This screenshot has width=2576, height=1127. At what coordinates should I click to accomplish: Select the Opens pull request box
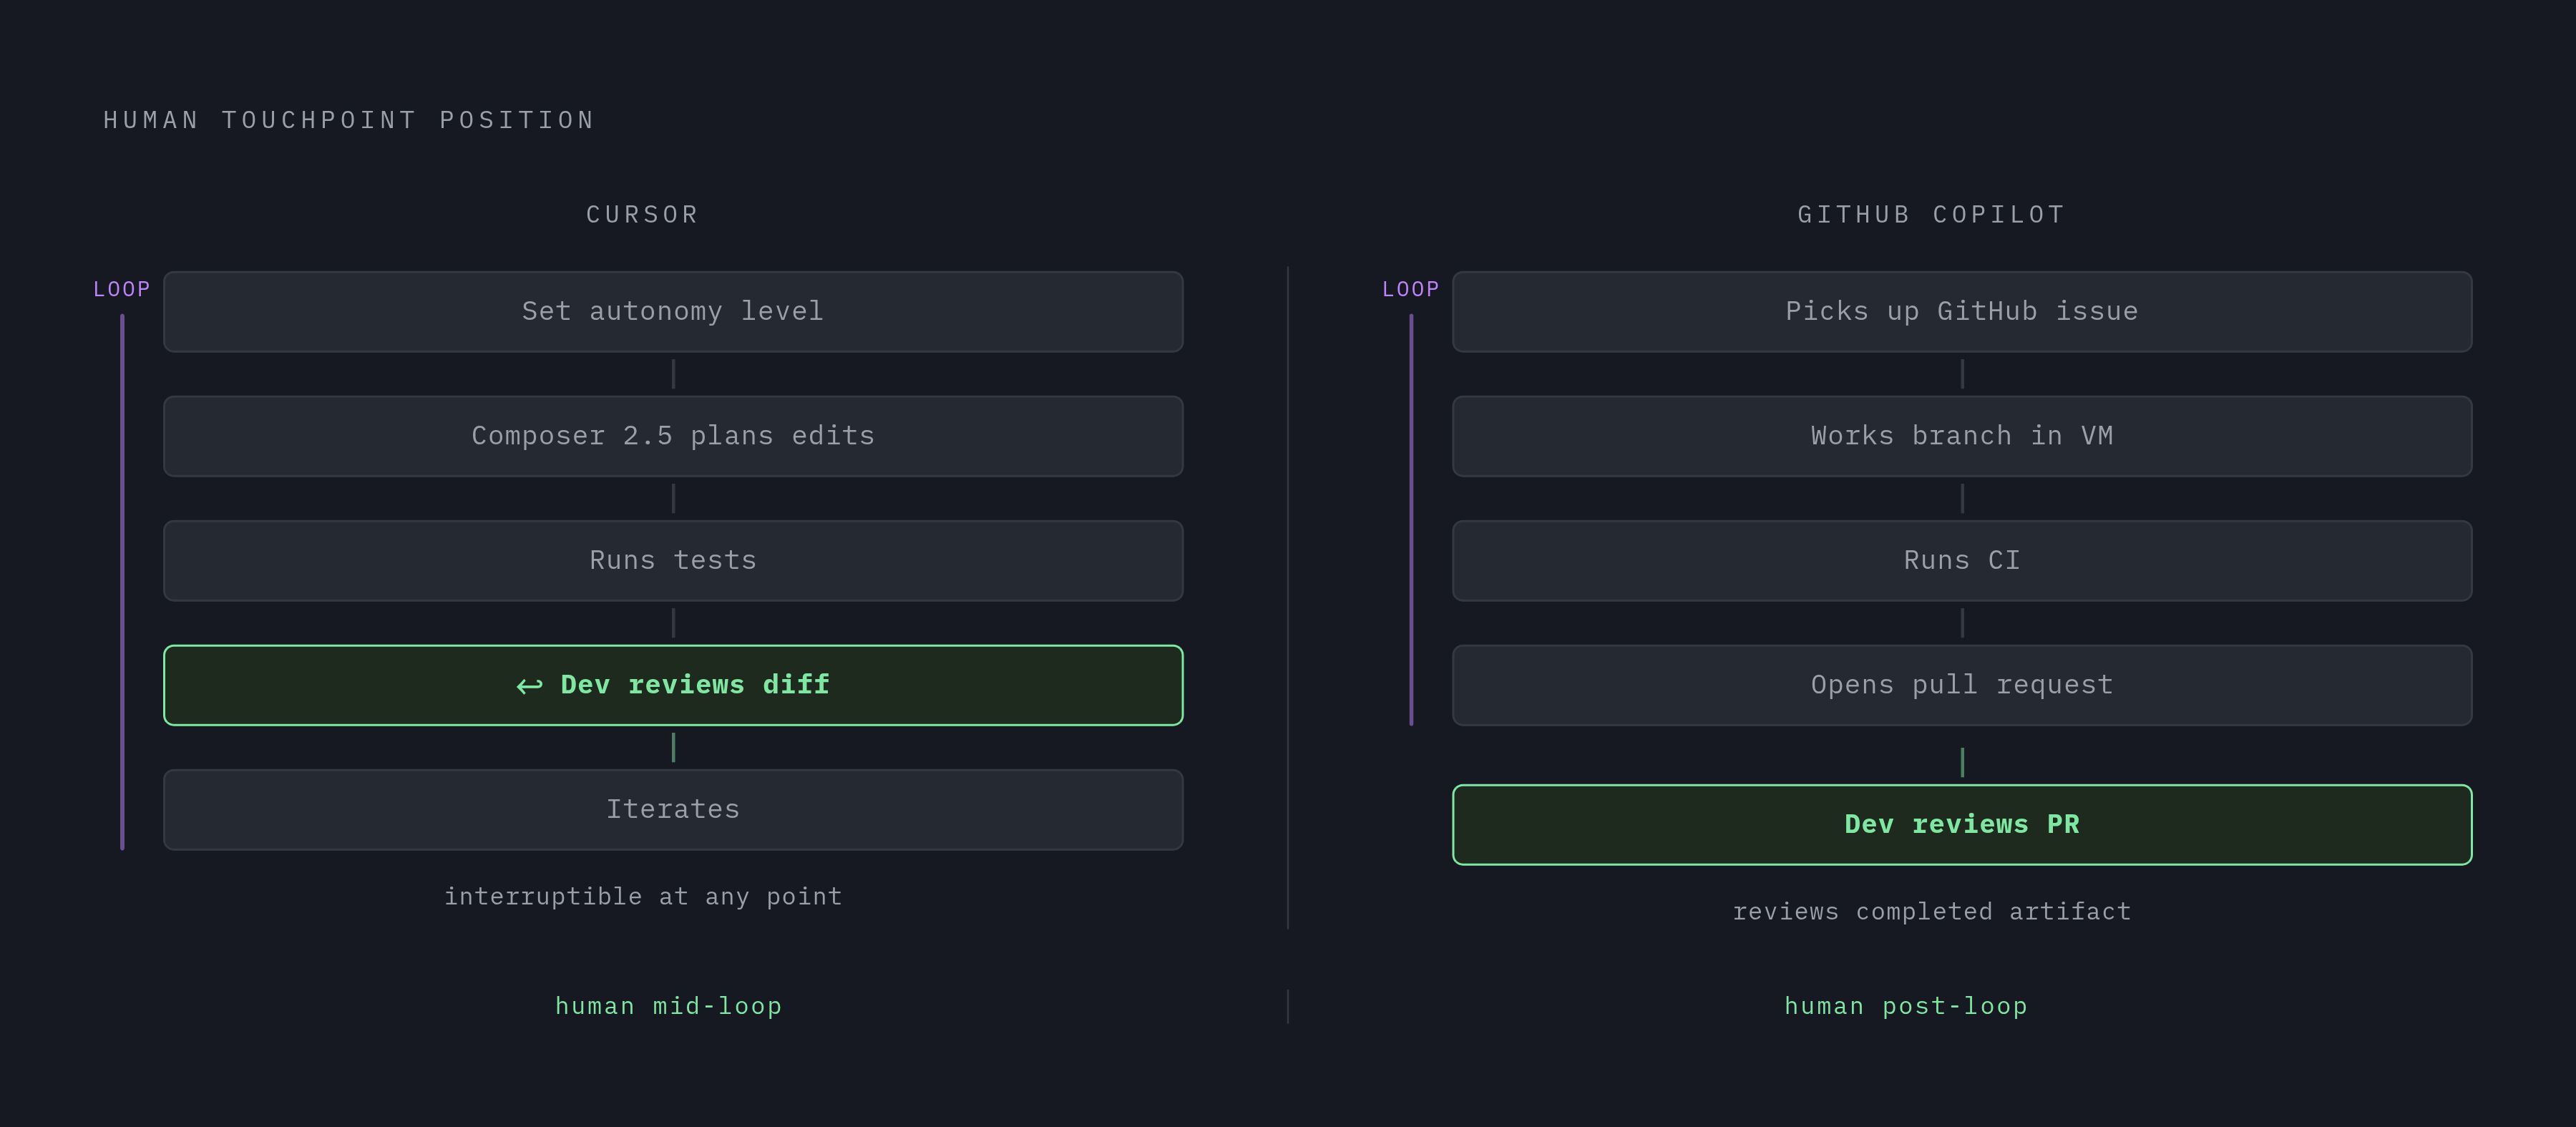[1962, 685]
